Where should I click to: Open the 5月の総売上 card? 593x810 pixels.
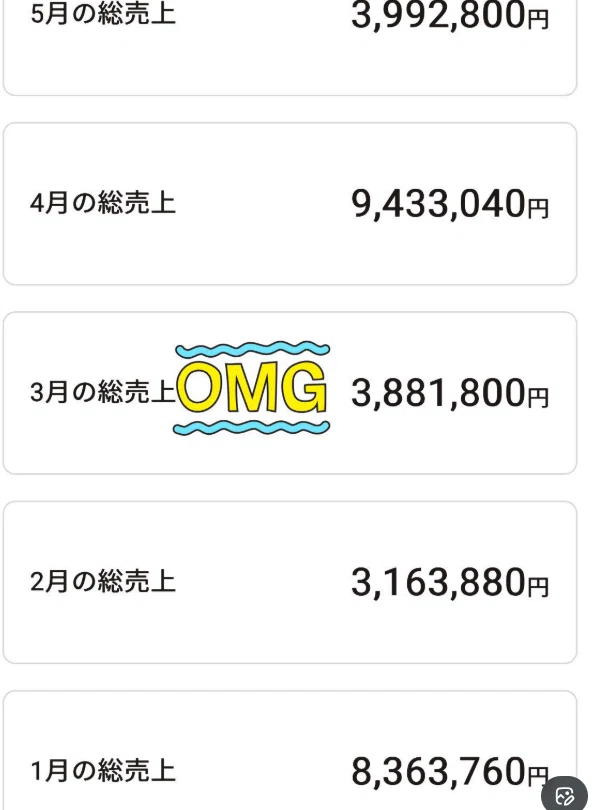point(290,48)
